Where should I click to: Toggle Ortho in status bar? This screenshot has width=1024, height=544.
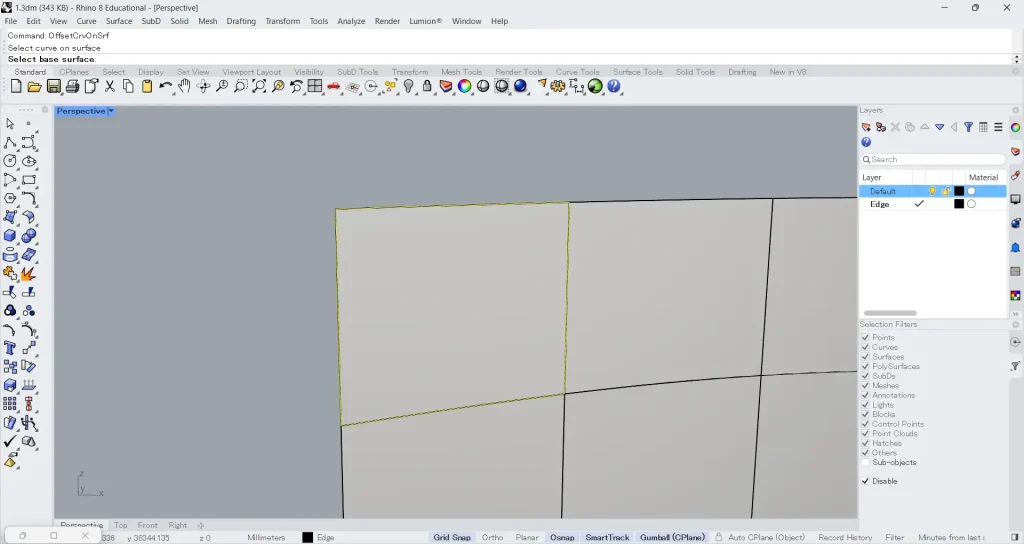492,537
